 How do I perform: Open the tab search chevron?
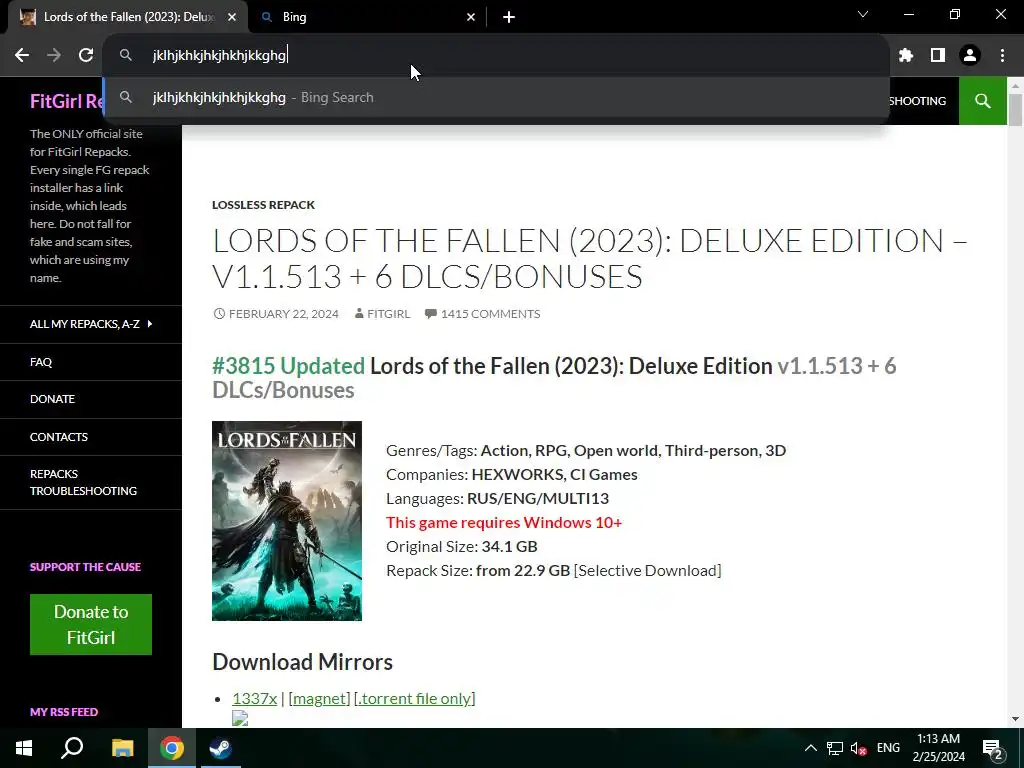tap(863, 14)
